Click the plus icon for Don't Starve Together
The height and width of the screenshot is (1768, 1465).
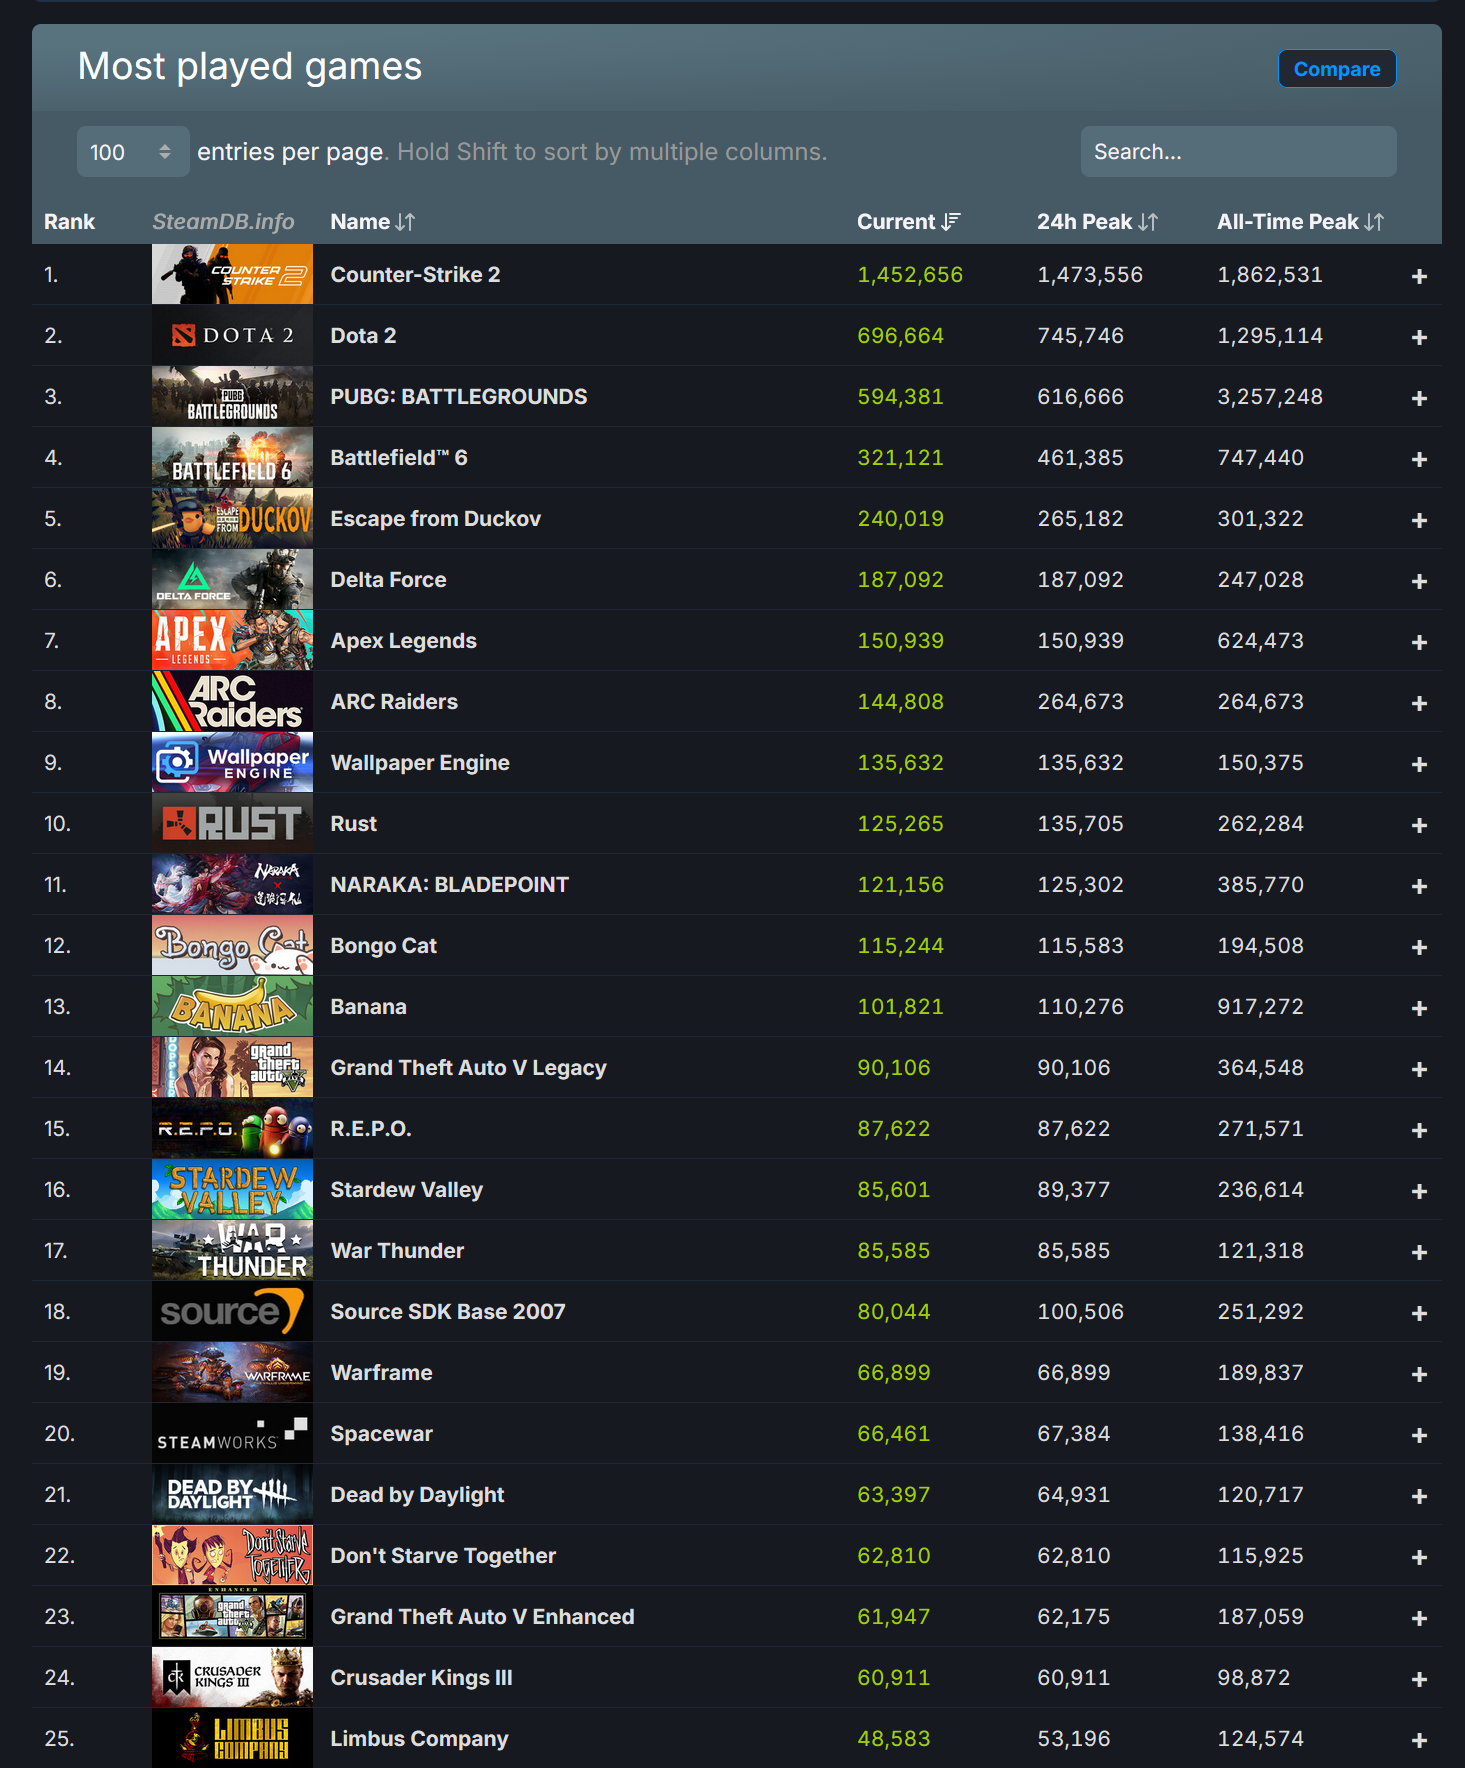(x=1419, y=1557)
